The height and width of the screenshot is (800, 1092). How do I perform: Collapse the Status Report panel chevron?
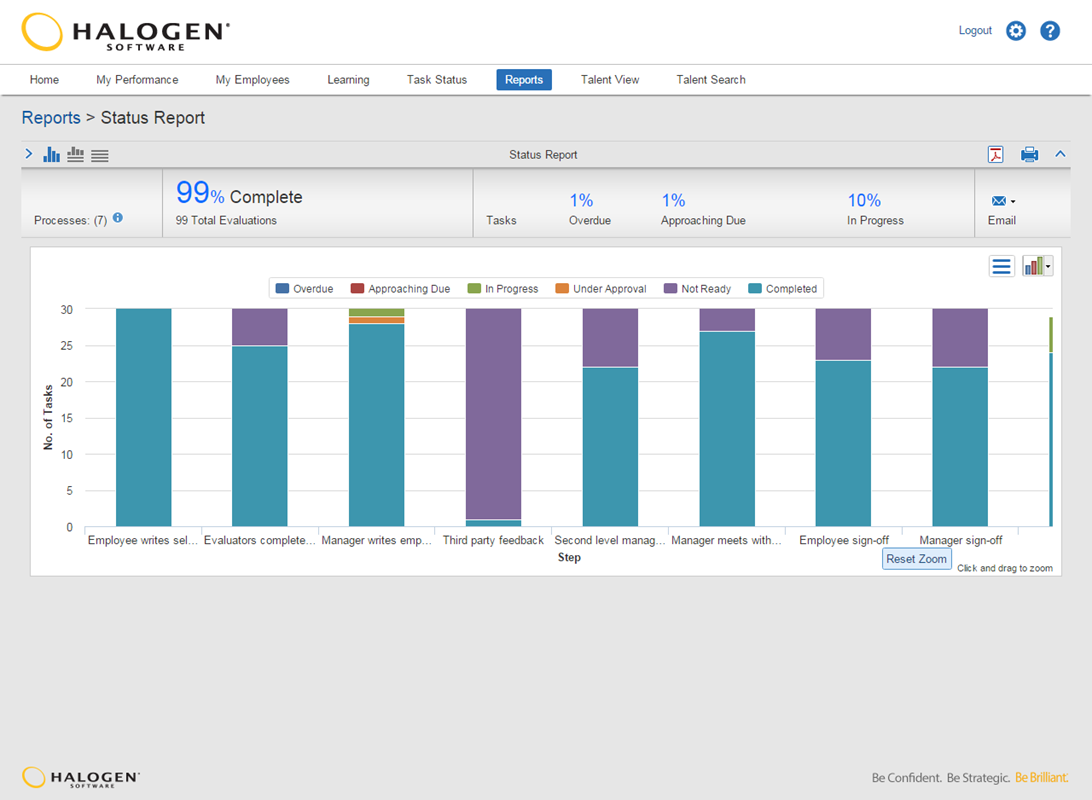[x=1060, y=155]
